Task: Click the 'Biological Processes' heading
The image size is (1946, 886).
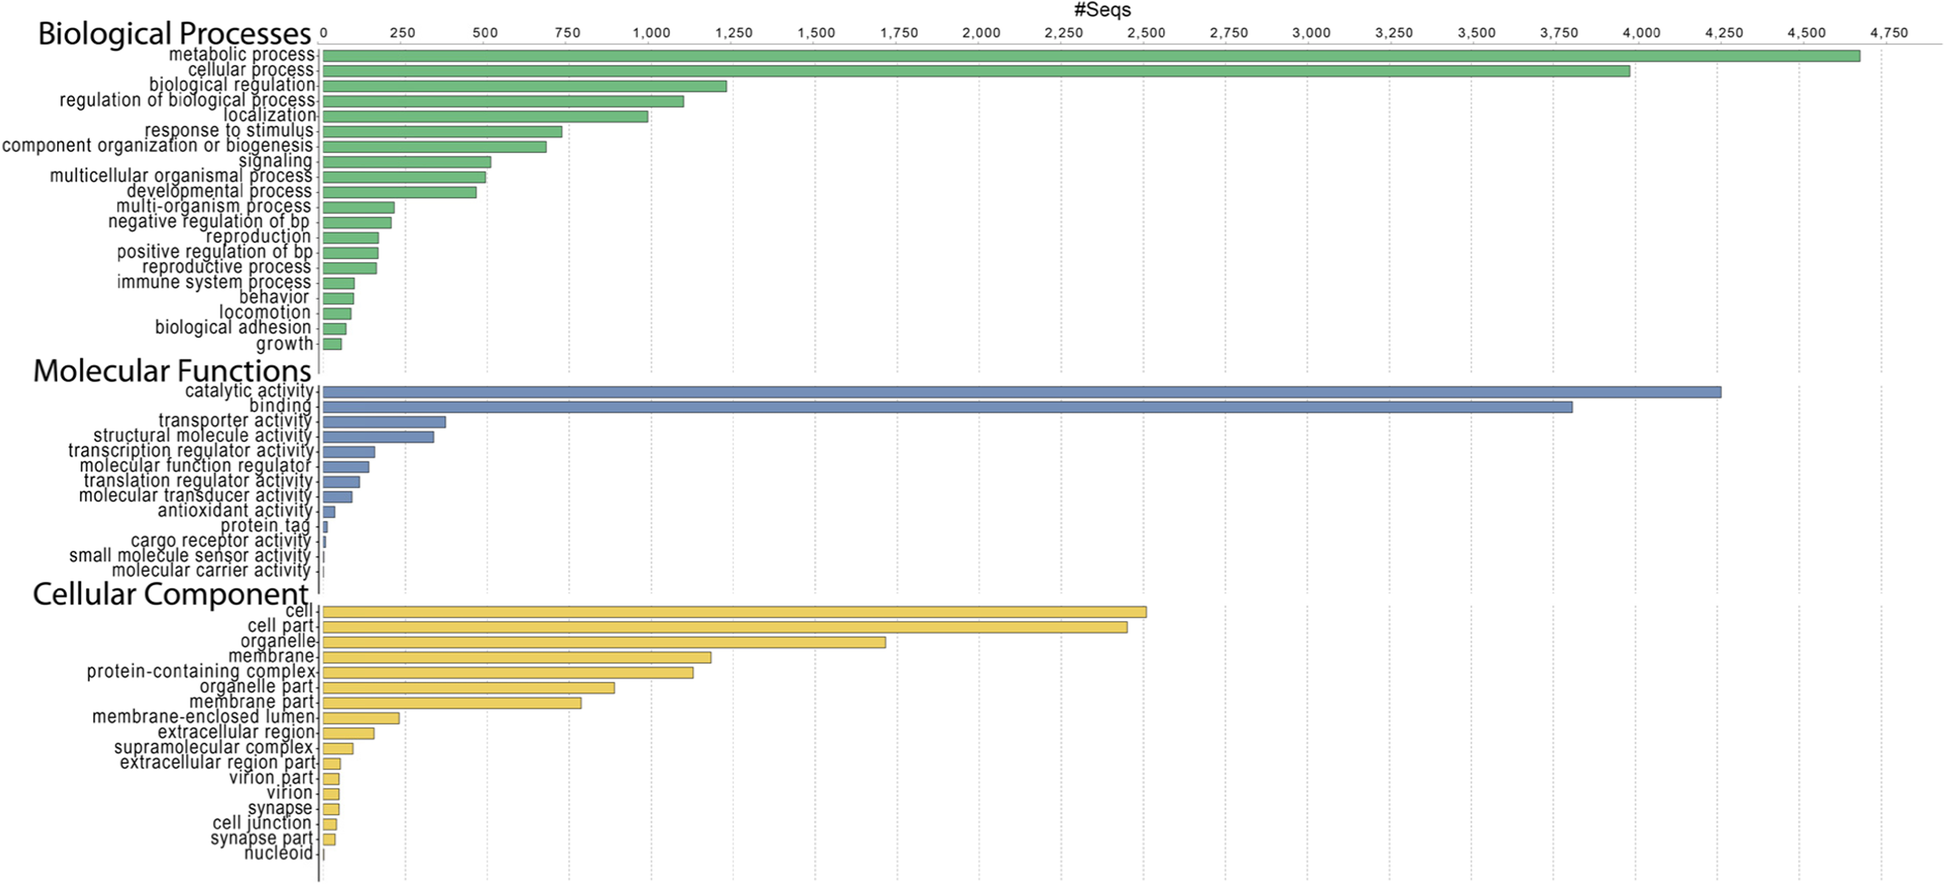Action: click(x=174, y=33)
